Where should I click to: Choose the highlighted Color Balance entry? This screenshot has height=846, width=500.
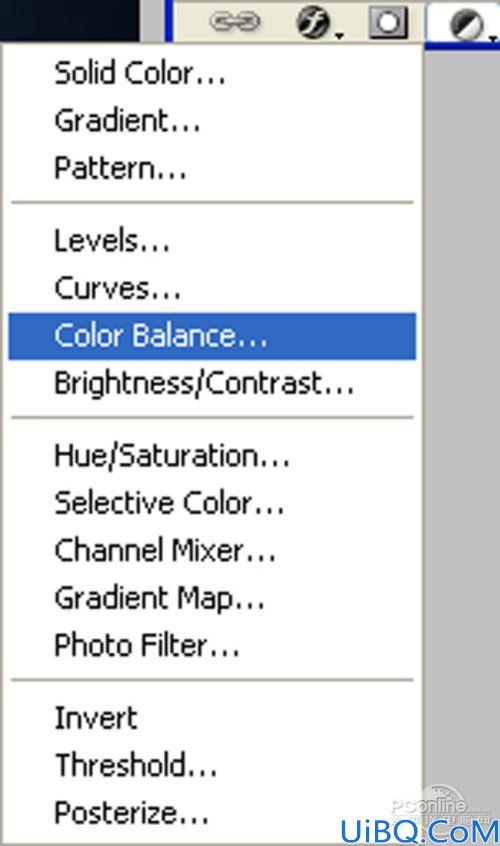[212, 336]
